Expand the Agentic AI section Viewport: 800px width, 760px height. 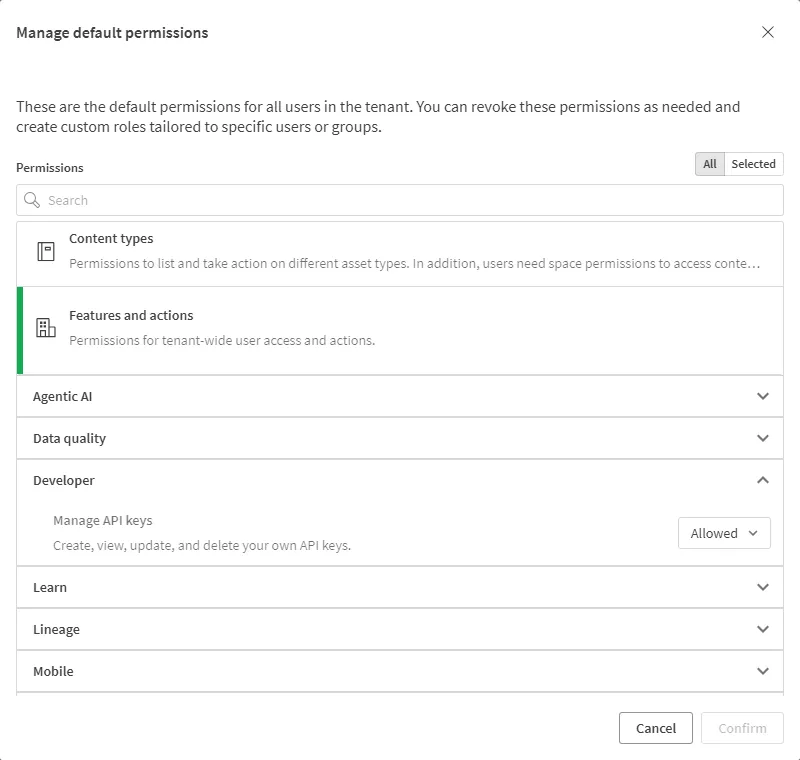(399, 396)
